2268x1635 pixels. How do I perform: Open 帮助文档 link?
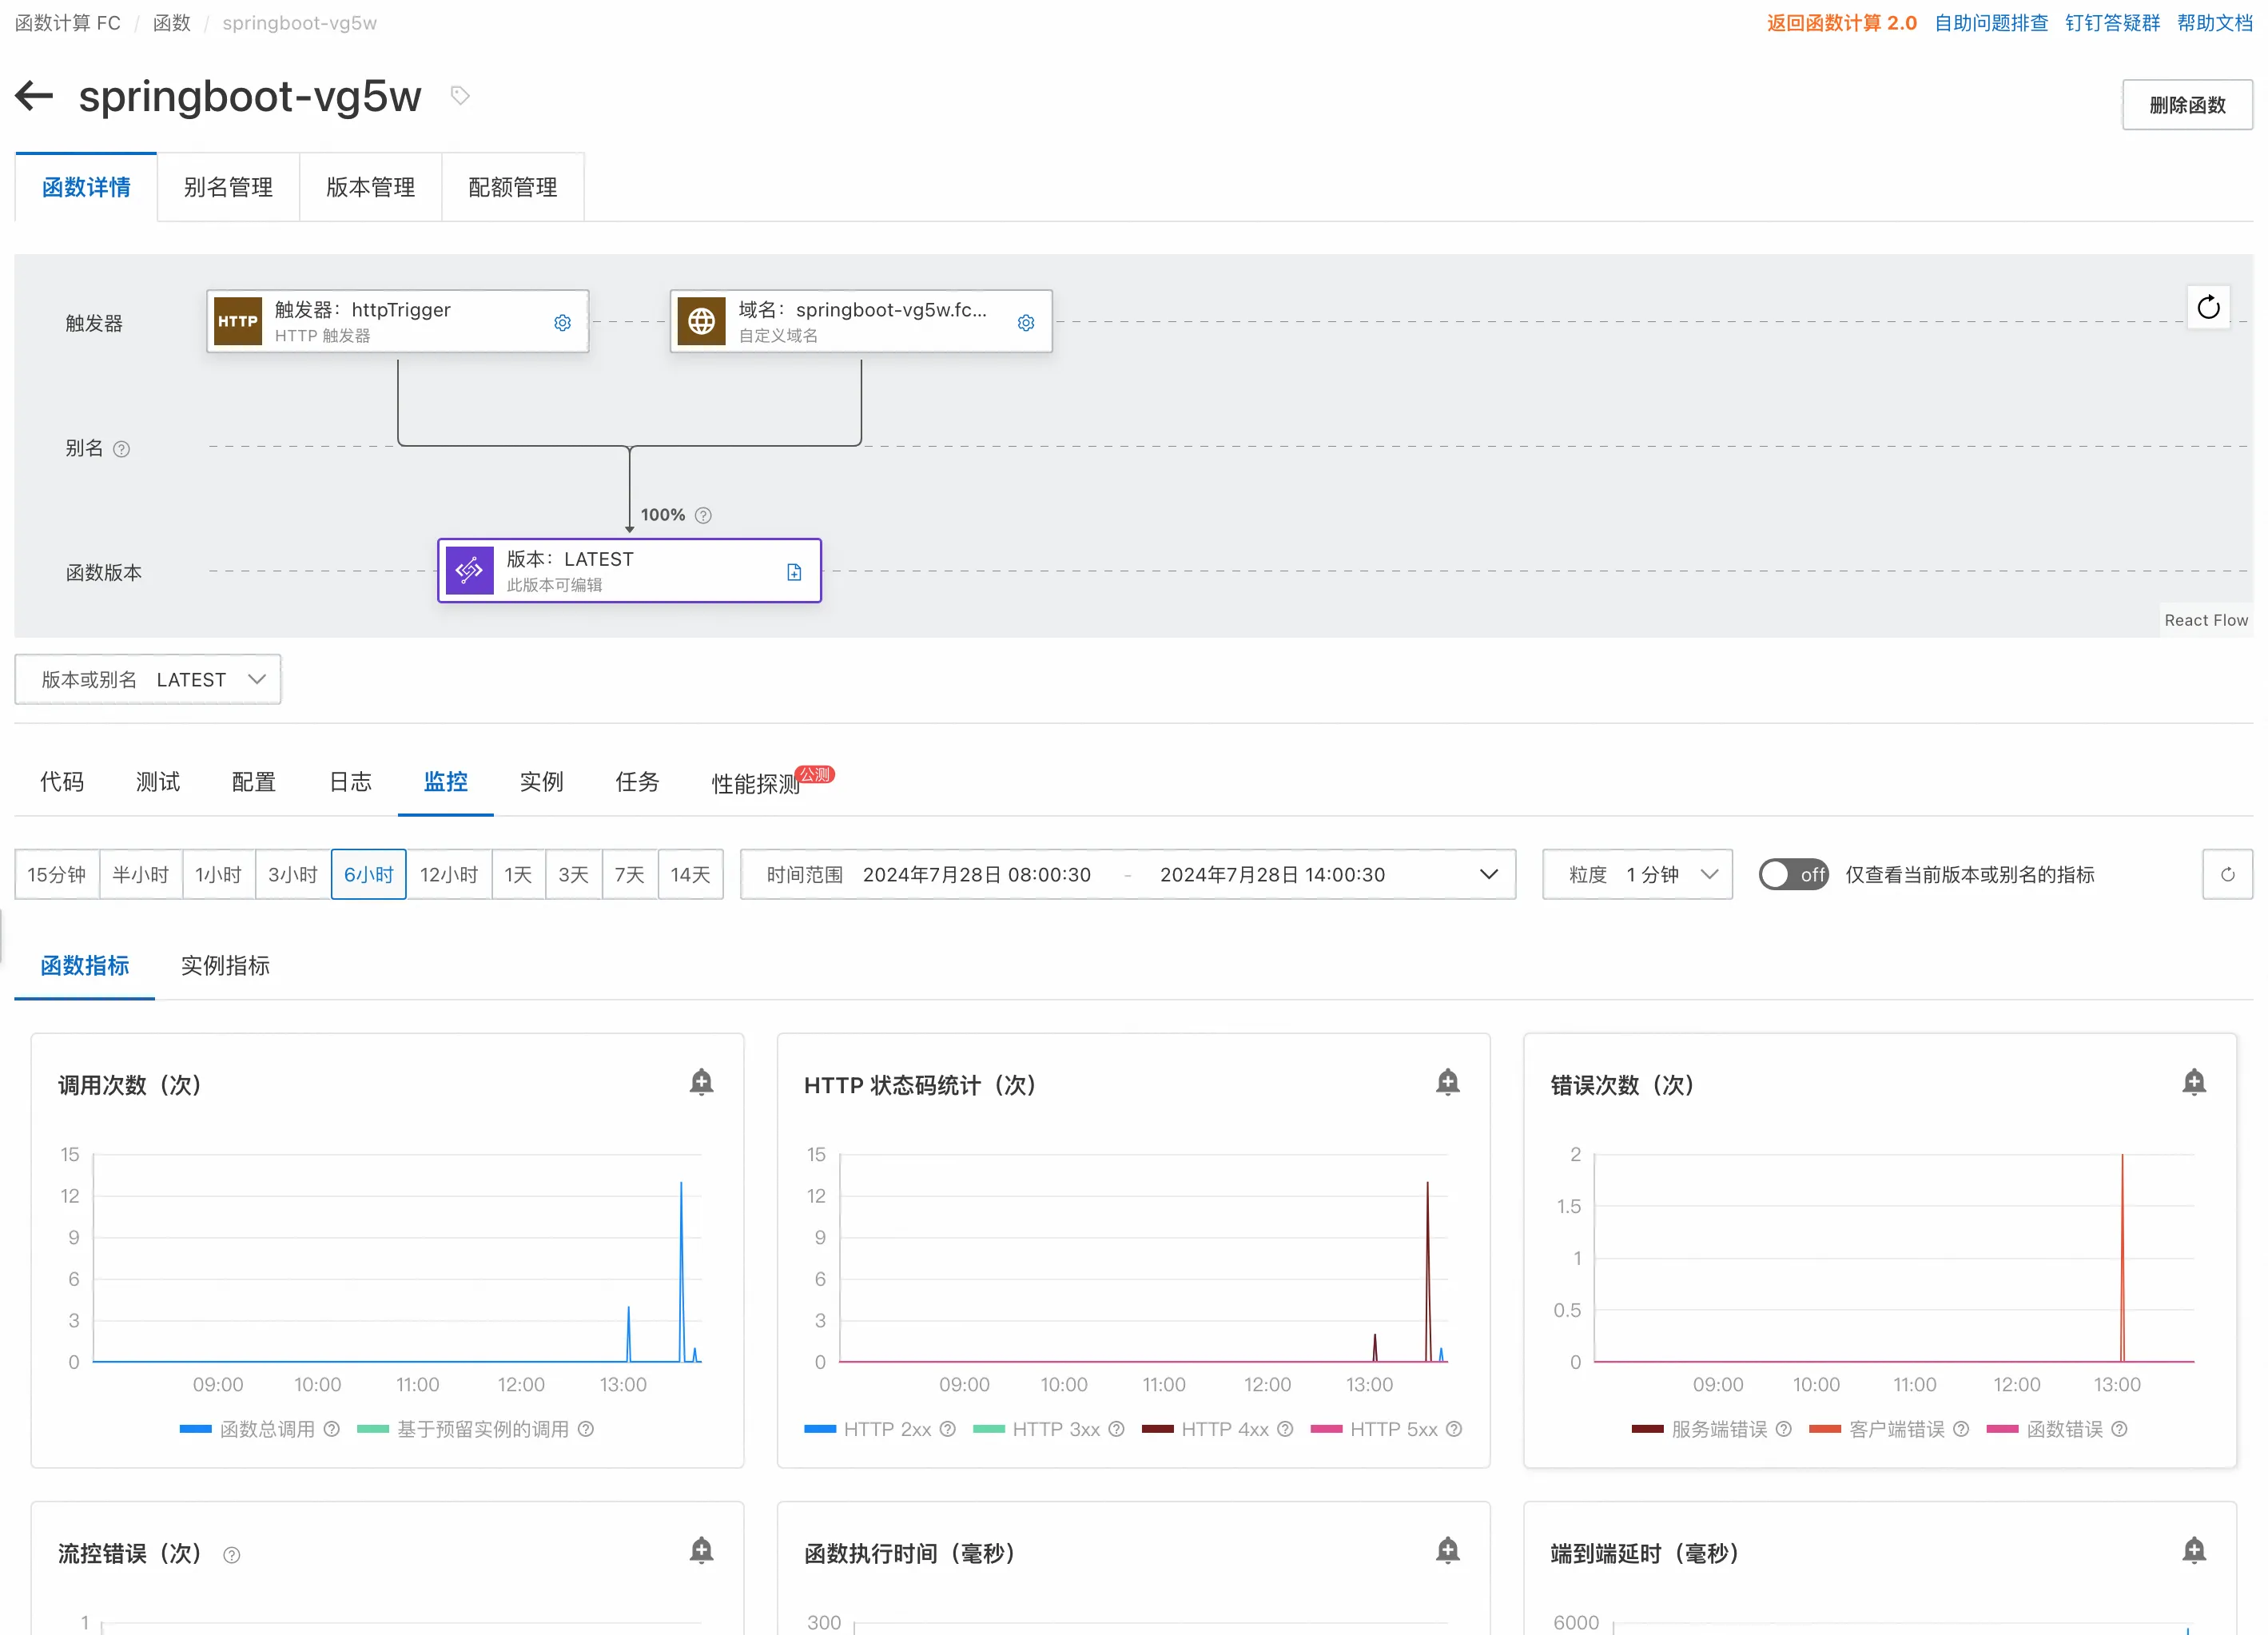2215,23
